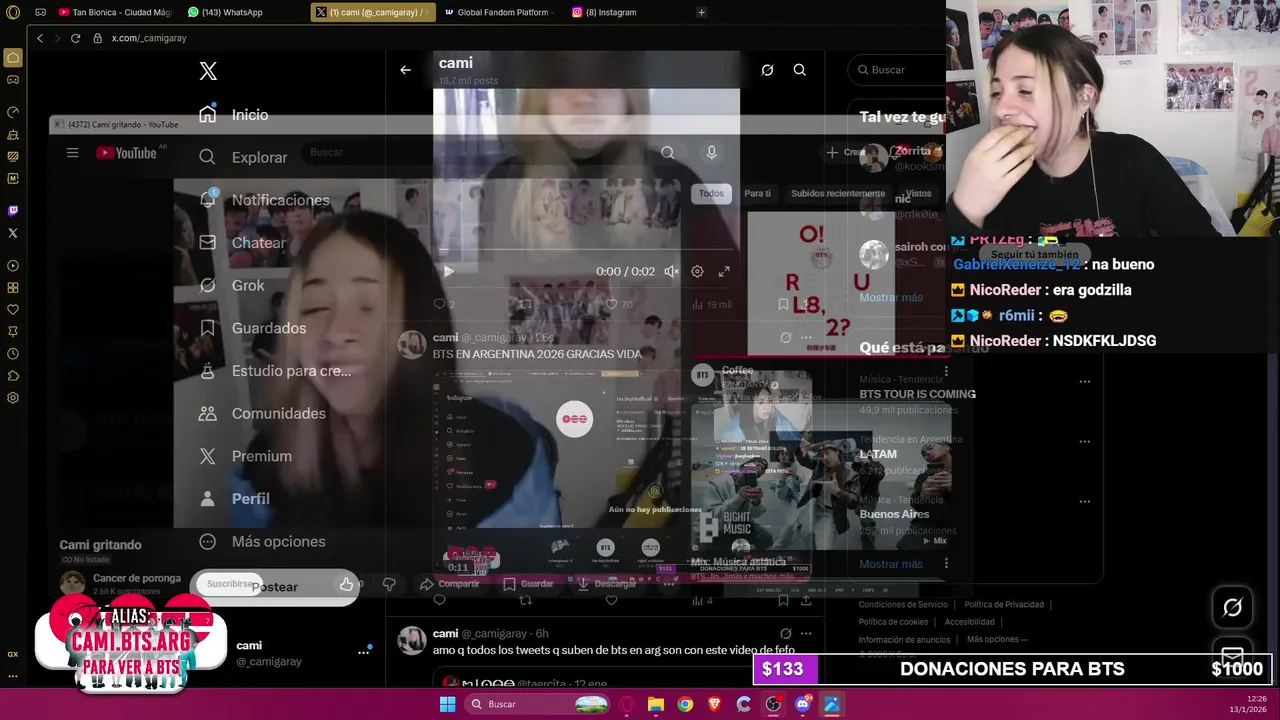The height and width of the screenshot is (720, 1280).
Task: Open OBS Studio from the taskbar
Action: [773, 704]
